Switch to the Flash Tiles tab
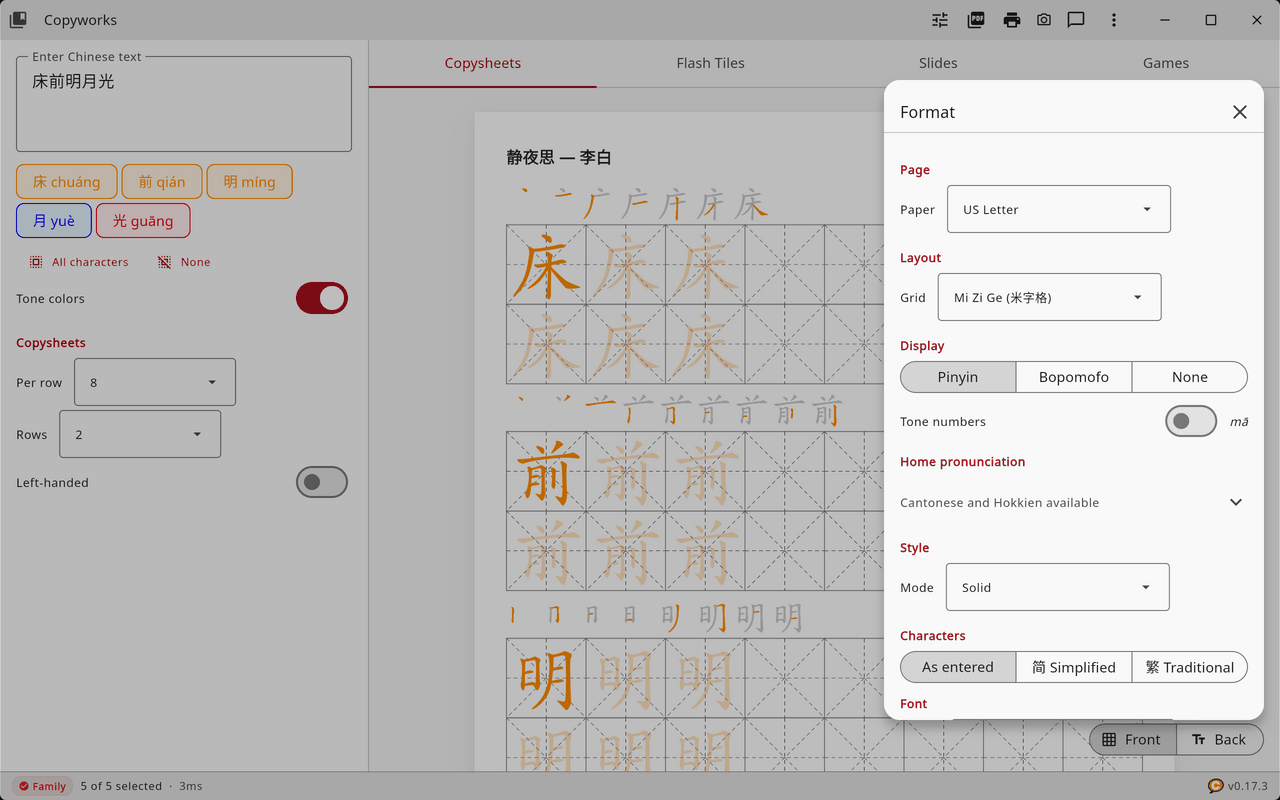Viewport: 1280px width, 800px height. (x=710, y=63)
